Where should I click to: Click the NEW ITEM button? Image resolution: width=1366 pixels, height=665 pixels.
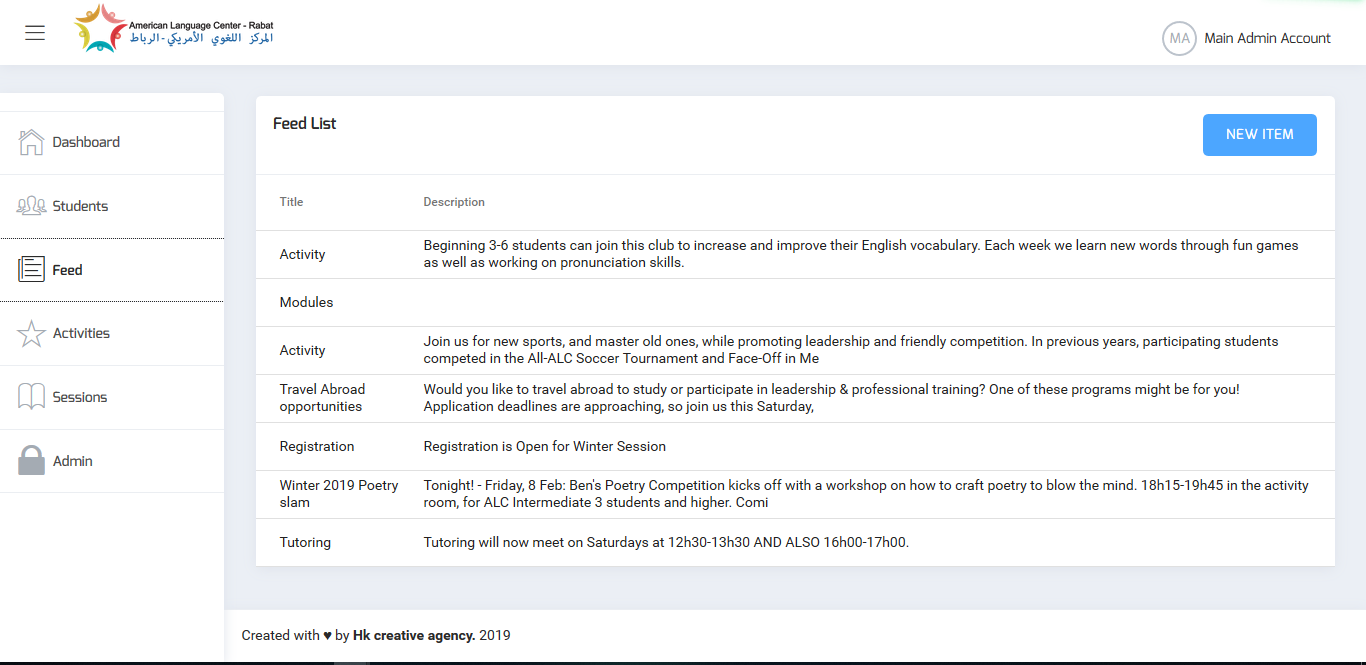click(1259, 135)
